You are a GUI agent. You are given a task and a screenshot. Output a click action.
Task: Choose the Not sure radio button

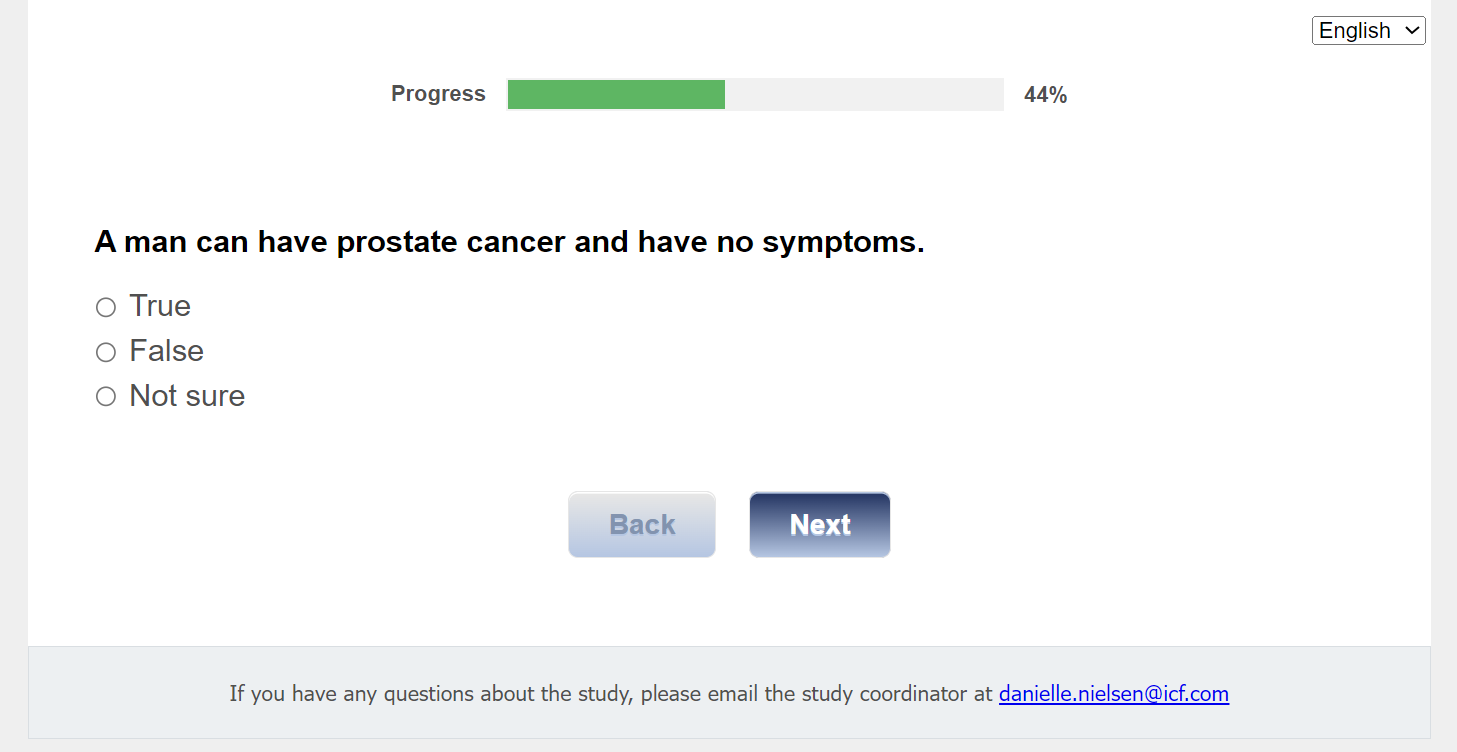tap(106, 397)
